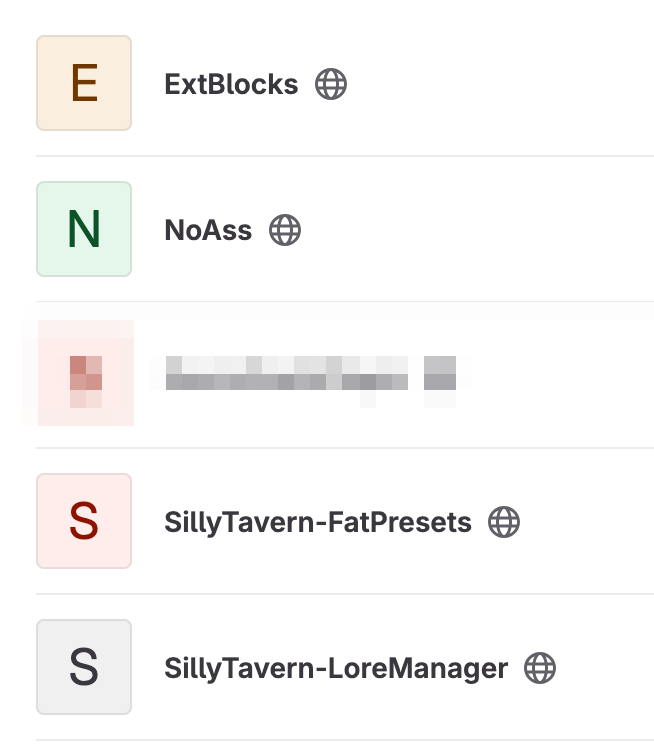The height and width of the screenshot is (744, 654).
Task: Select the ExtBlocks list row
Action: (345, 83)
